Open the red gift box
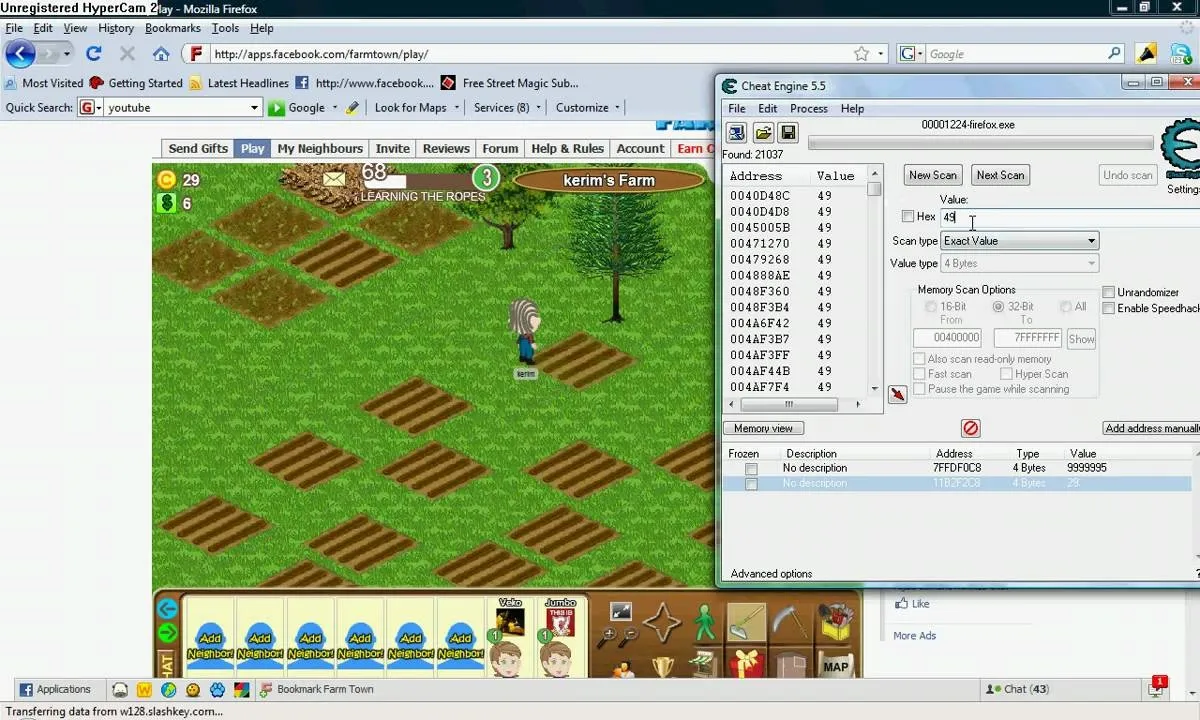The width and height of the screenshot is (1200, 720). coord(746,663)
